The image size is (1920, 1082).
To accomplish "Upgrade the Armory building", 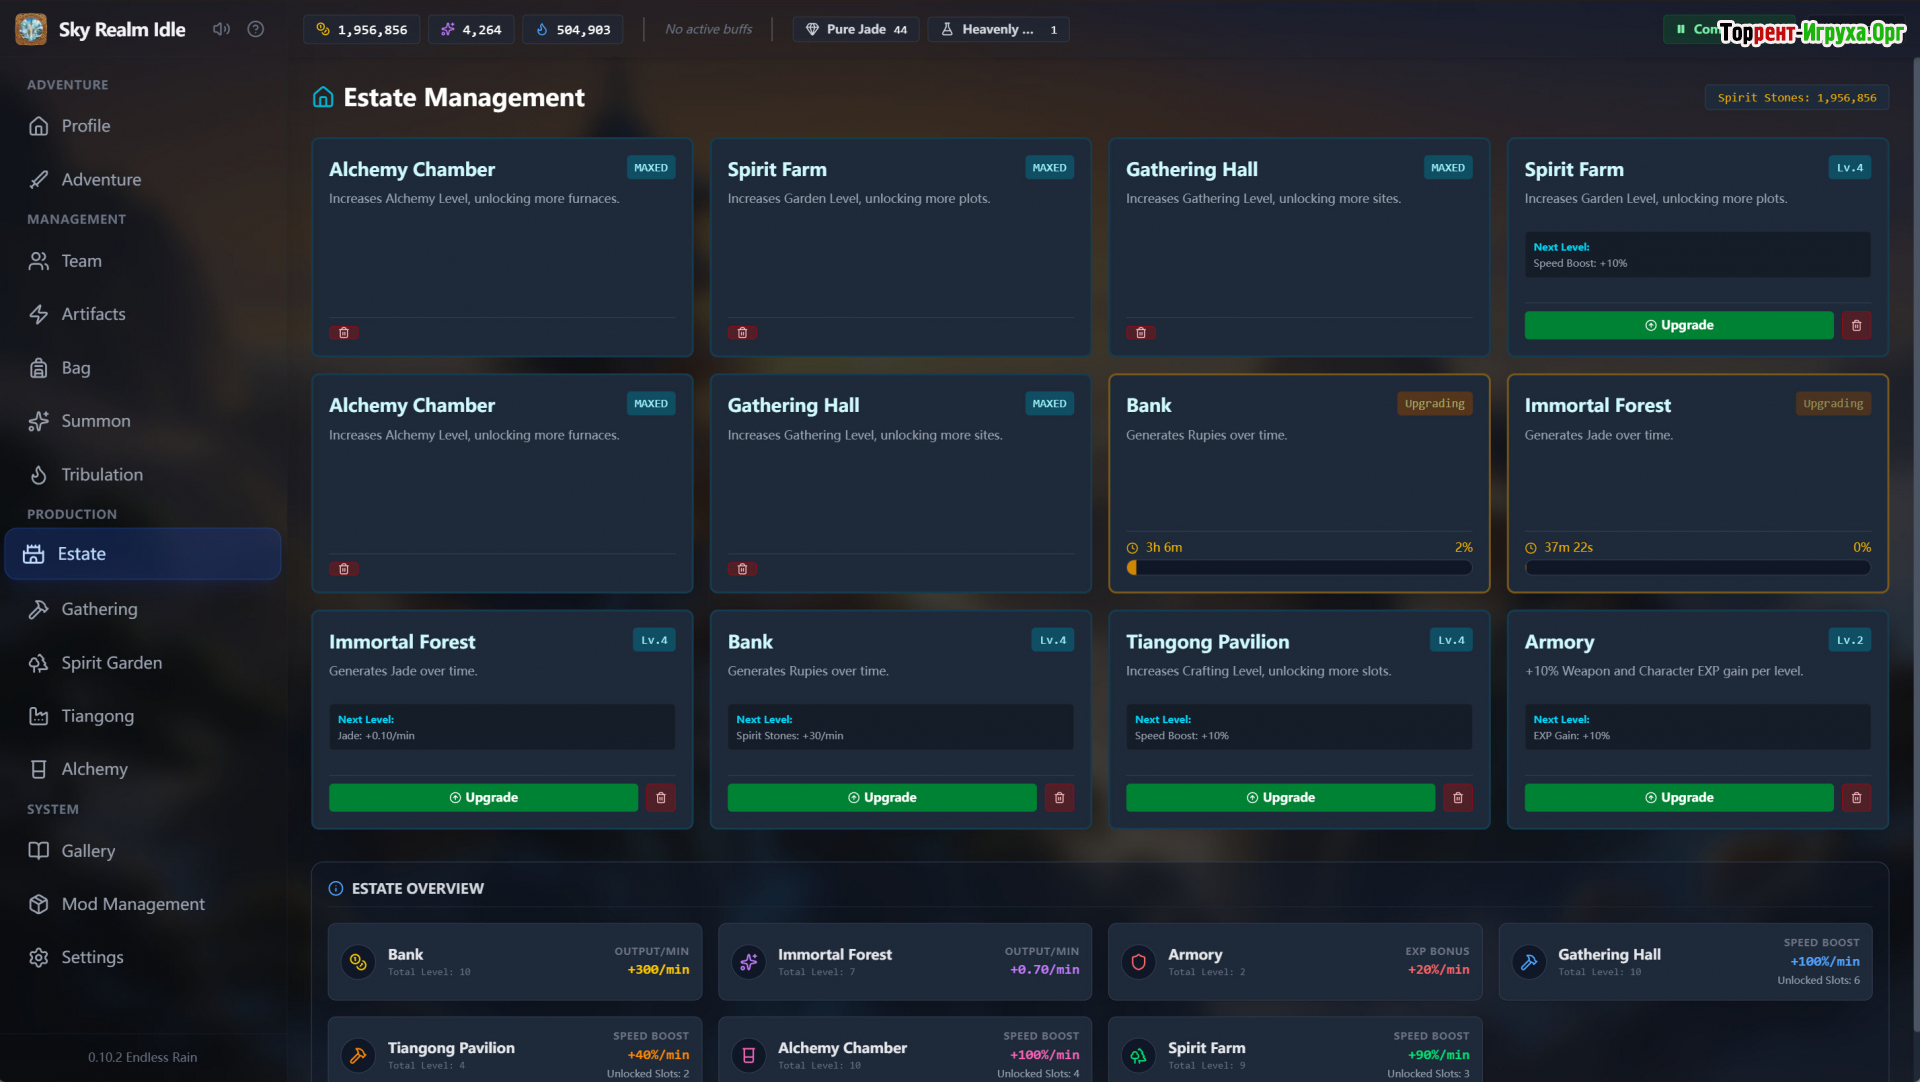I will coord(1678,797).
